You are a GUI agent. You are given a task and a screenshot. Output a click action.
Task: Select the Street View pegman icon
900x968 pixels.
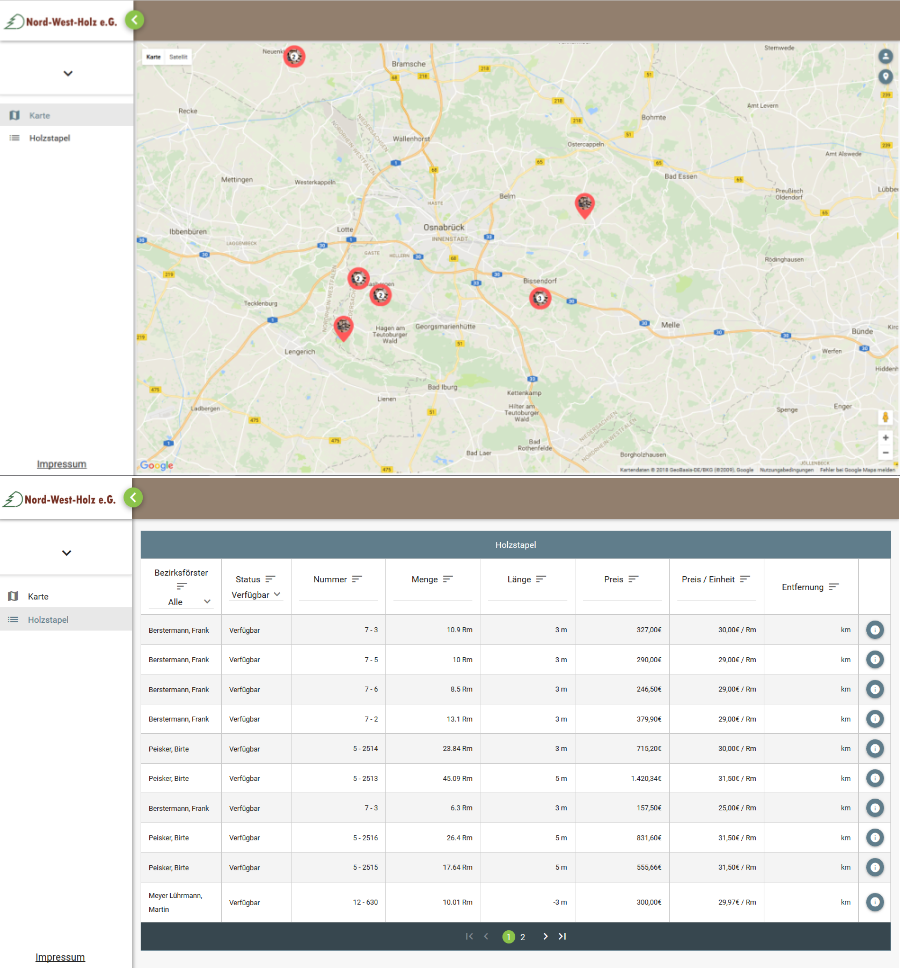pyautogui.click(x=885, y=416)
